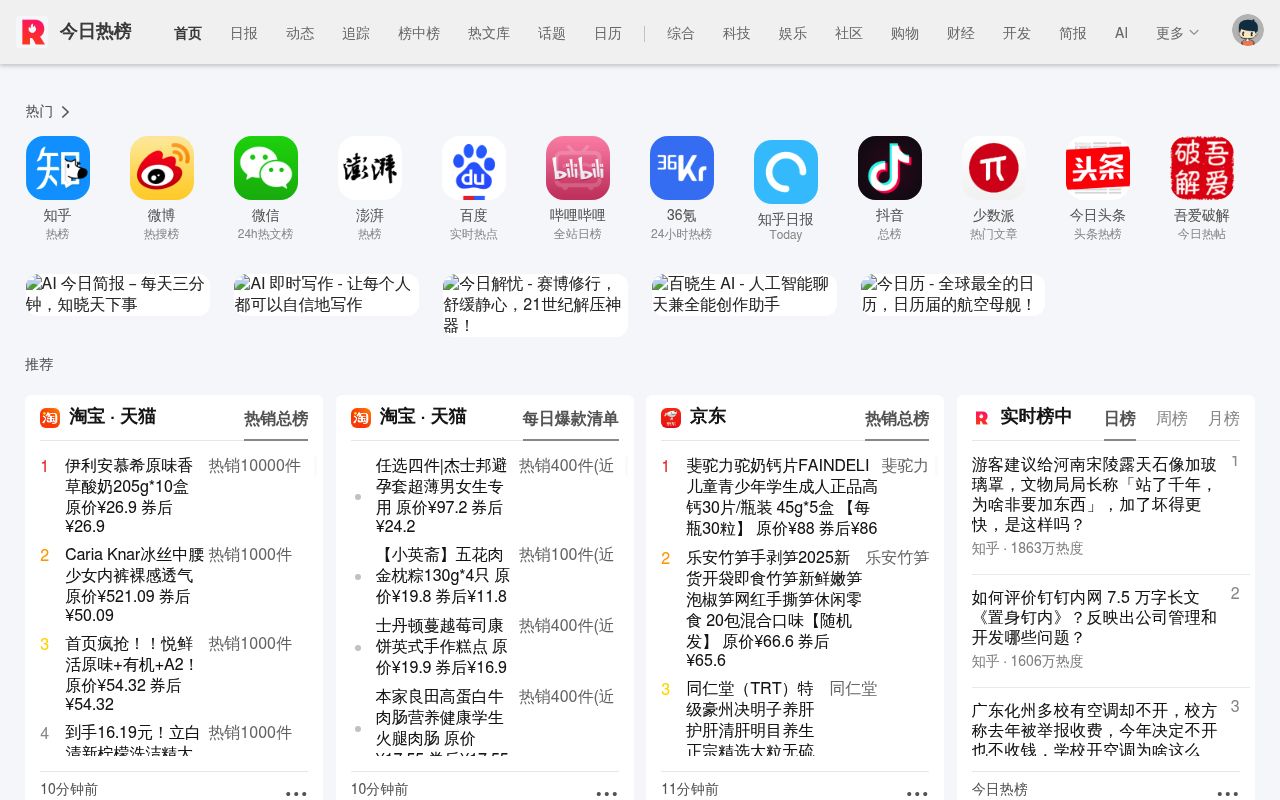Open AI 今日简报 banner
The width and height of the screenshot is (1280, 800).
(118, 295)
